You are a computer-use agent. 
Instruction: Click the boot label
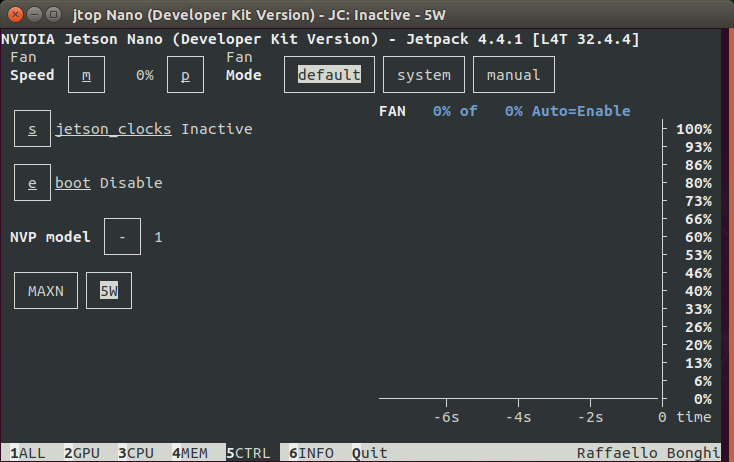[73, 183]
